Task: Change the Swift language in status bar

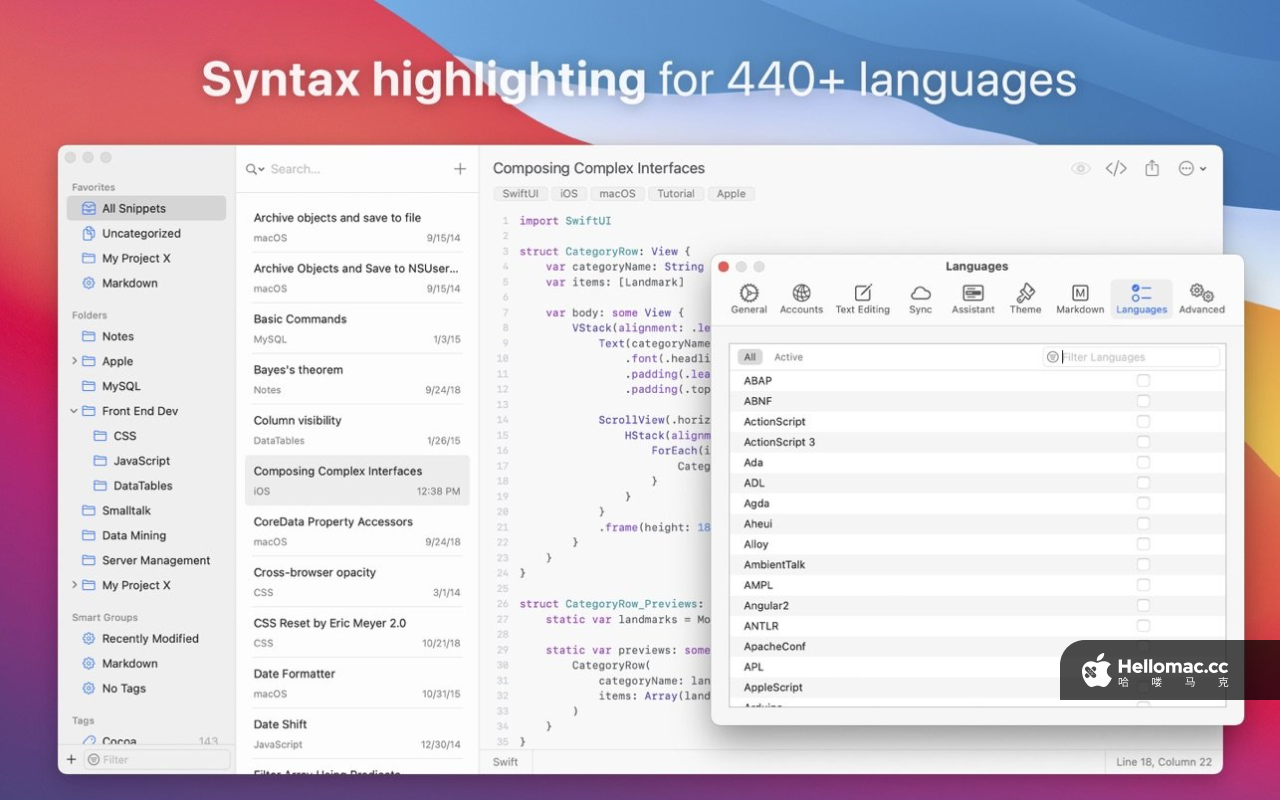Action: click(x=506, y=762)
